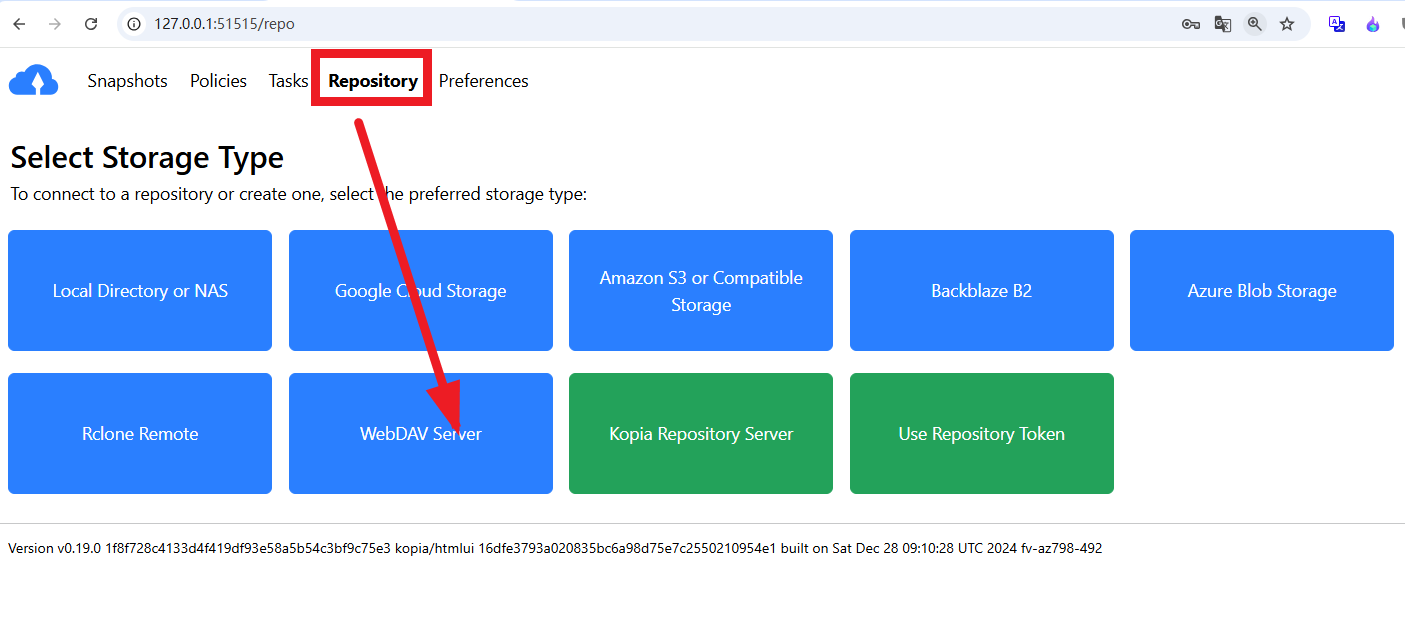The width and height of the screenshot is (1405, 627).
Task: Pick Amazon S3 or Compatible Storage
Action: coord(701,291)
